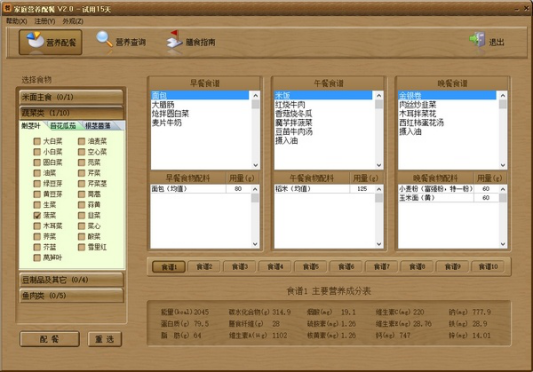
Task: Select 大腊肠 in the breakfast recipe list
Action: [x=200, y=104]
